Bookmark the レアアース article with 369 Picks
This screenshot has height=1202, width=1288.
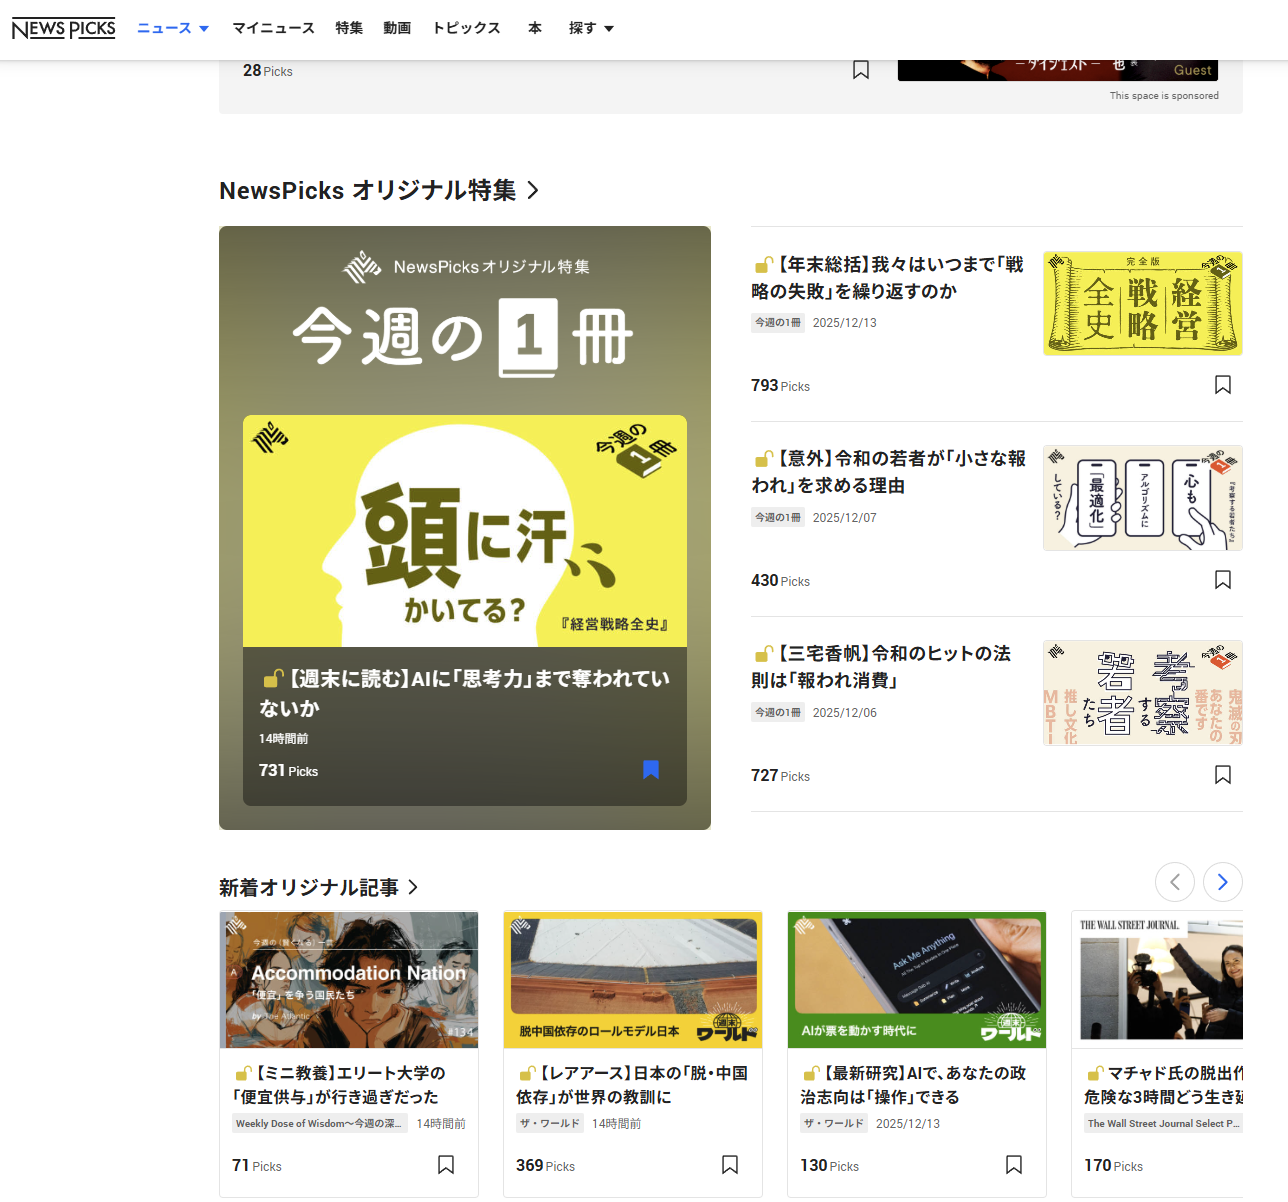click(x=730, y=1165)
